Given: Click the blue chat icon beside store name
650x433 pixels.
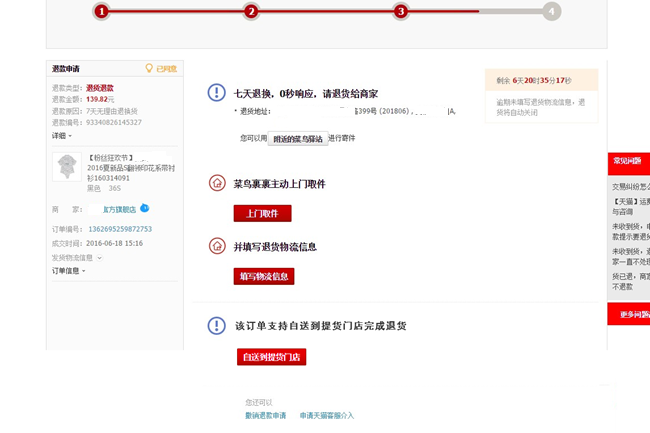Looking at the screenshot, I should pyautogui.click(x=144, y=208).
